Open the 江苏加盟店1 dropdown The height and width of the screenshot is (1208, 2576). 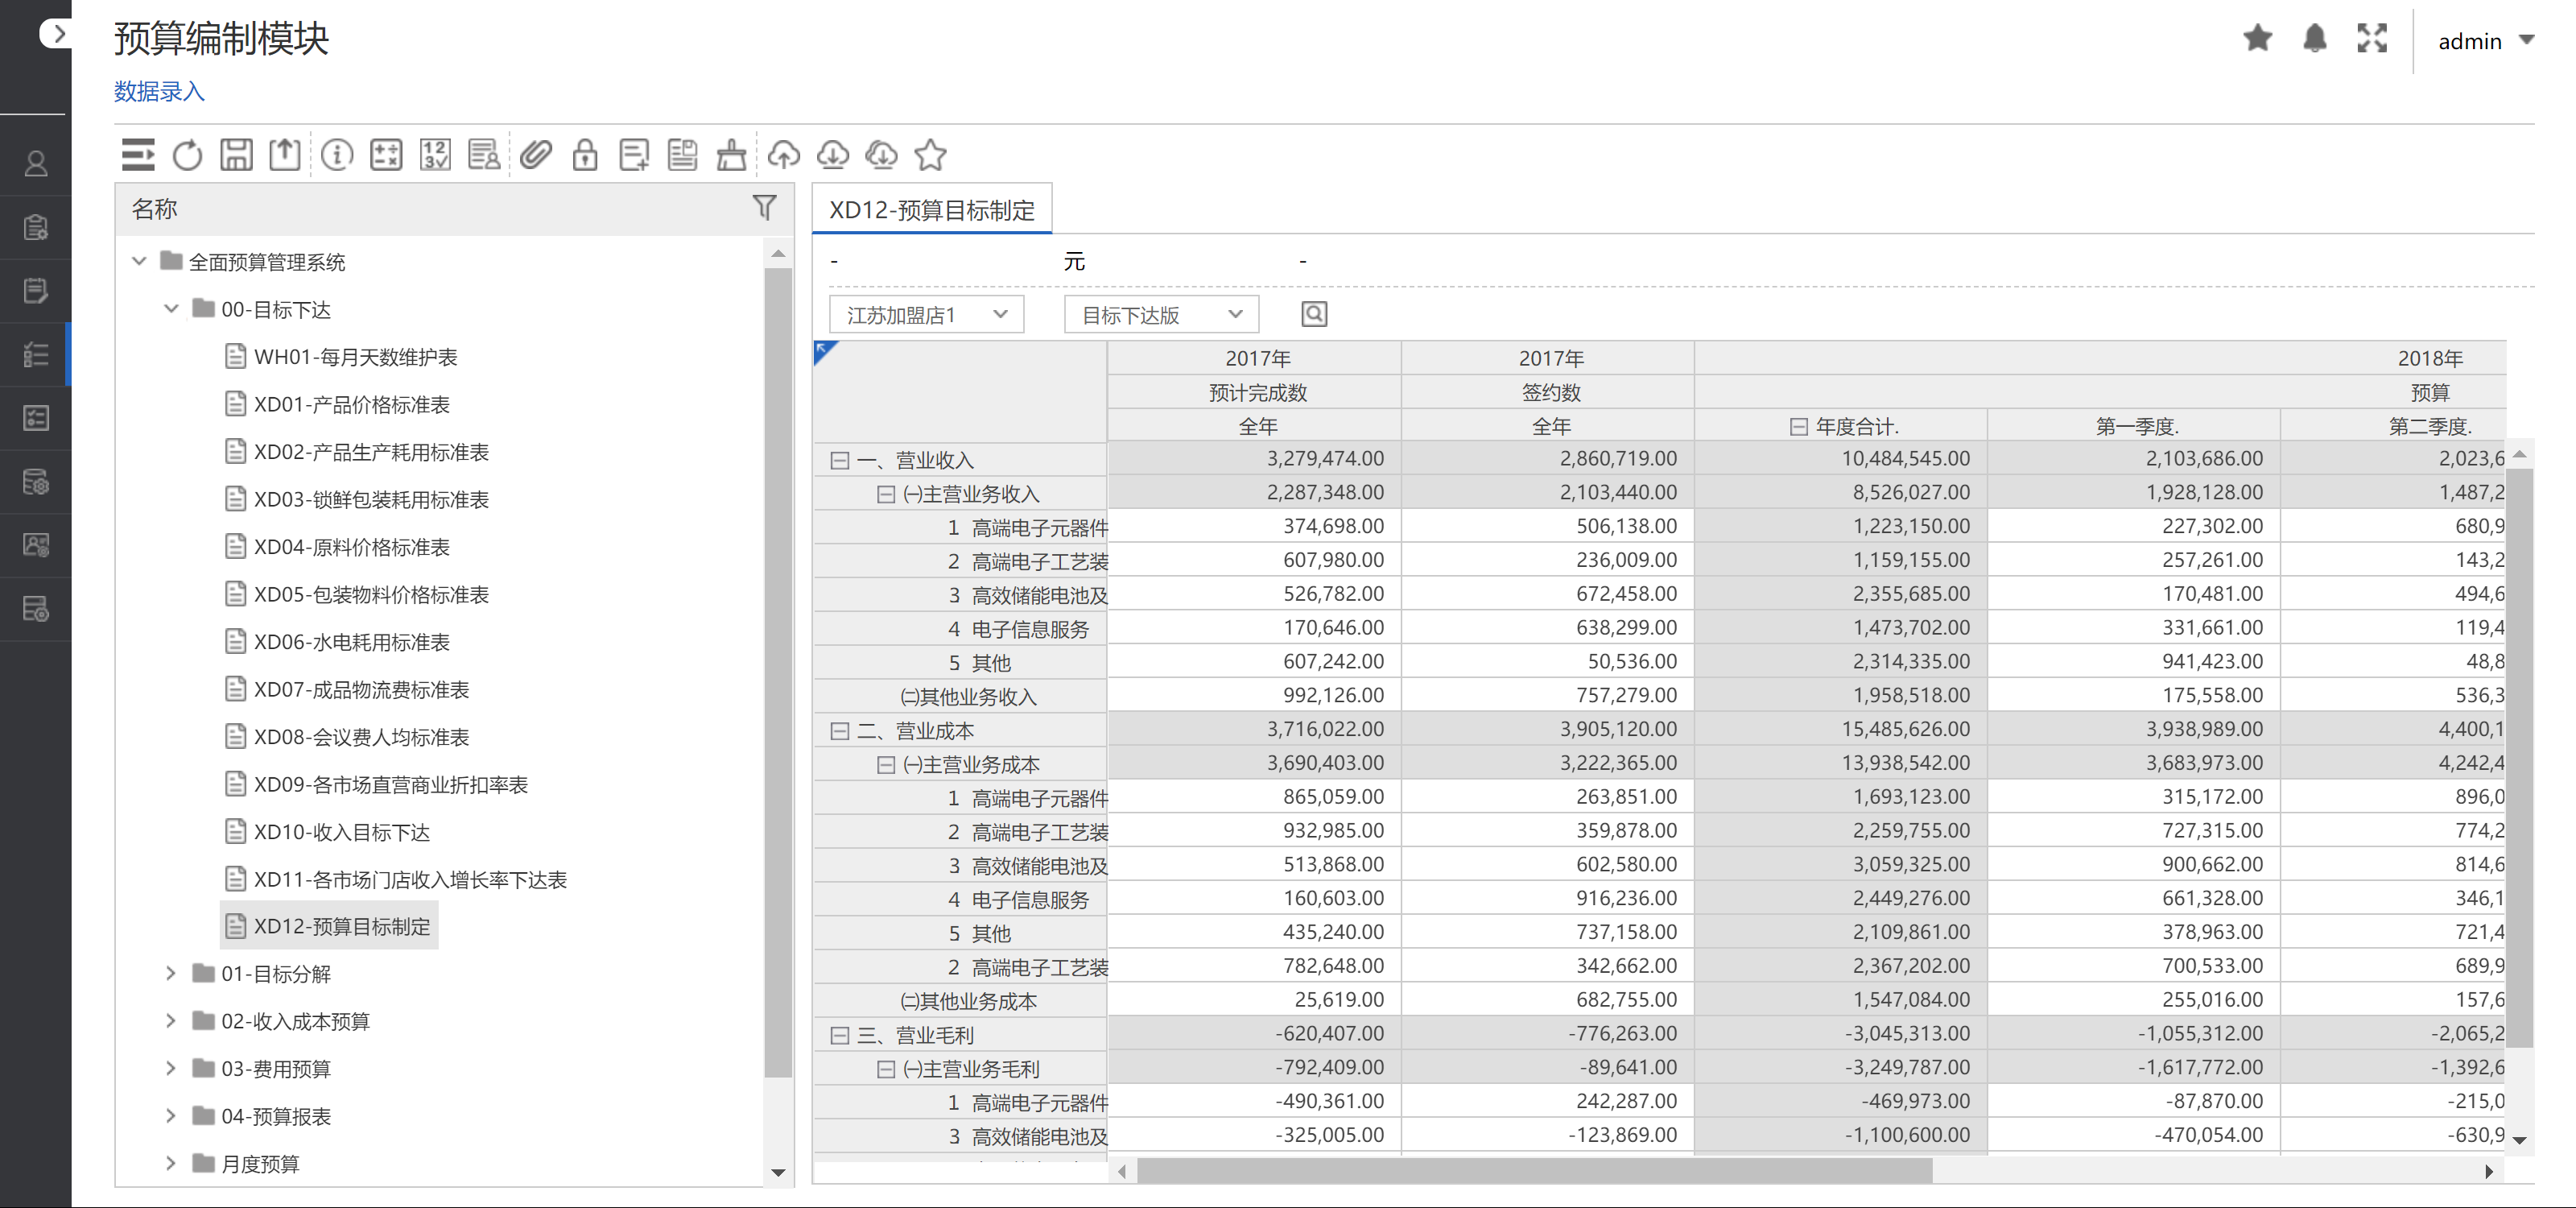pyautogui.click(x=925, y=315)
